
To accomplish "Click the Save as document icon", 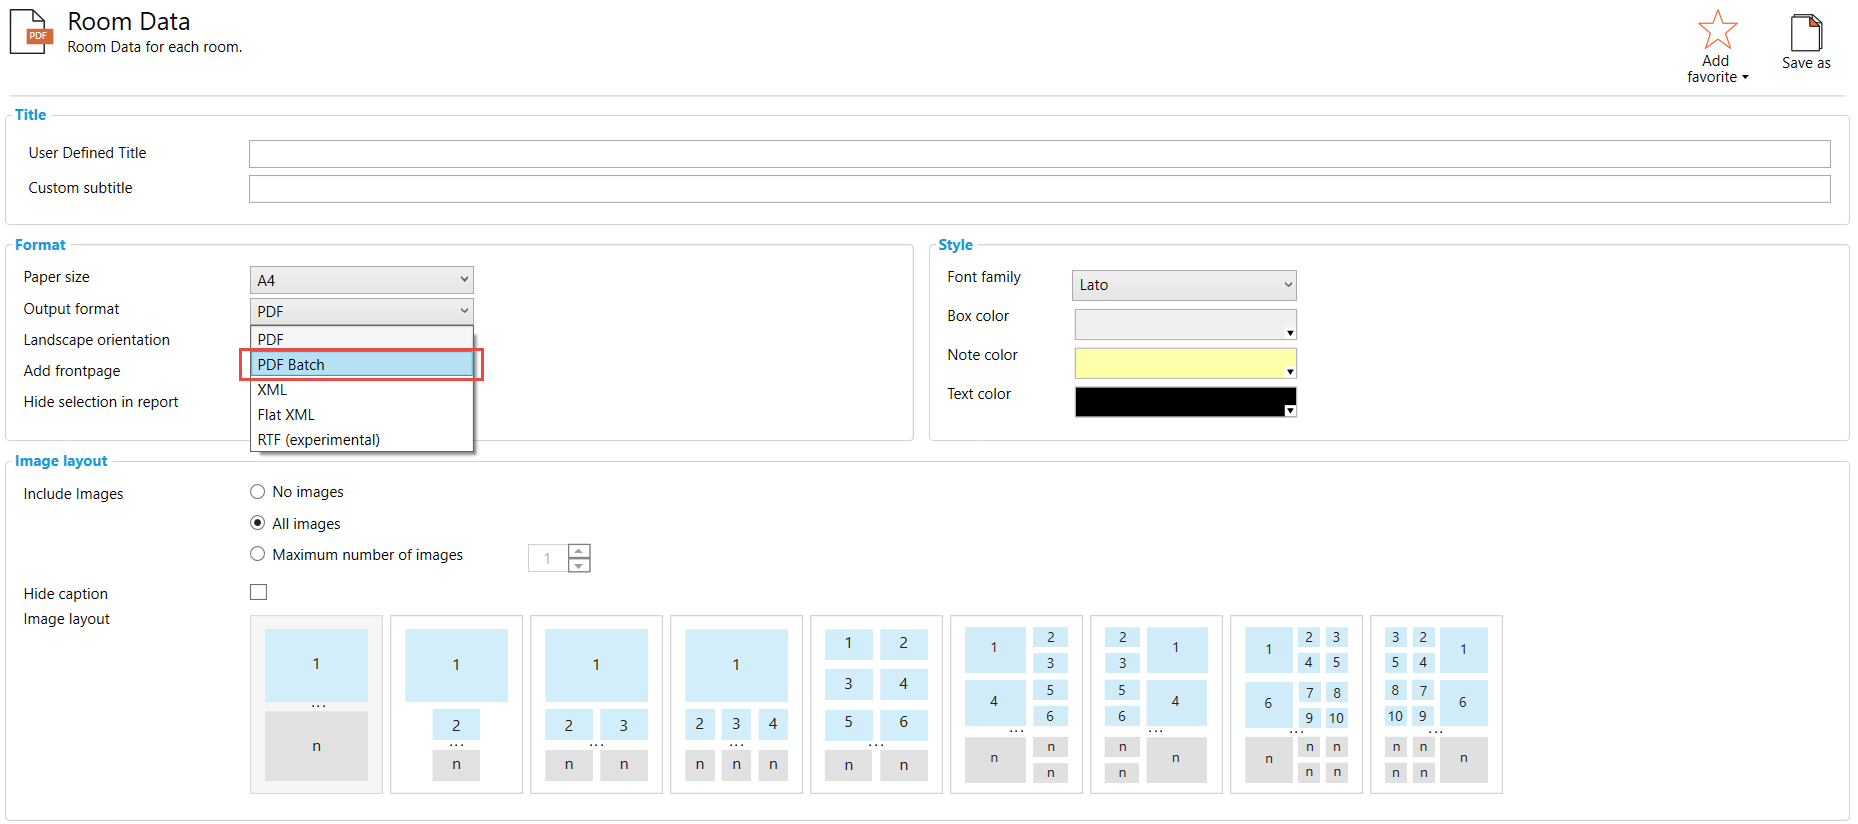I will pyautogui.click(x=1805, y=33).
